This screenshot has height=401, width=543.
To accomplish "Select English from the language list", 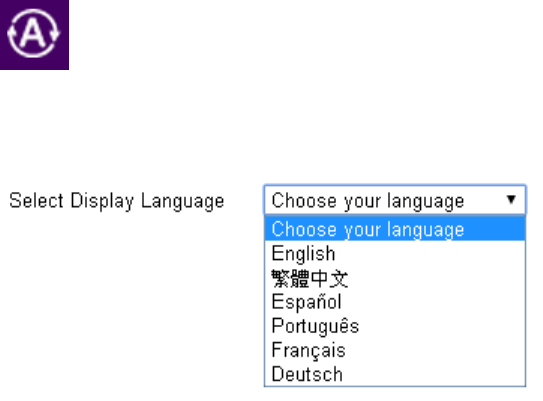I will [395, 253].
